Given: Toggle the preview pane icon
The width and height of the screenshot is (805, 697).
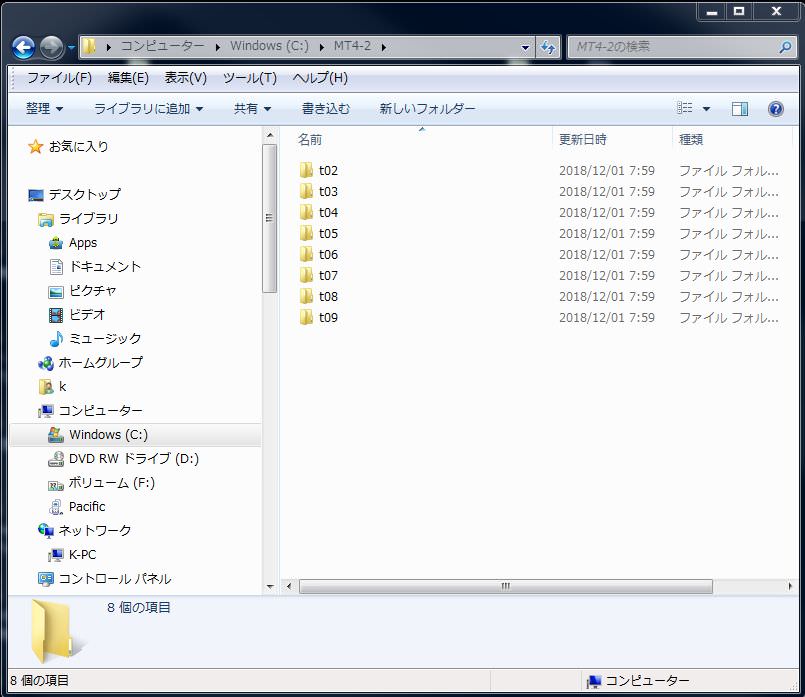Looking at the screenshot, I should [740, 109].
